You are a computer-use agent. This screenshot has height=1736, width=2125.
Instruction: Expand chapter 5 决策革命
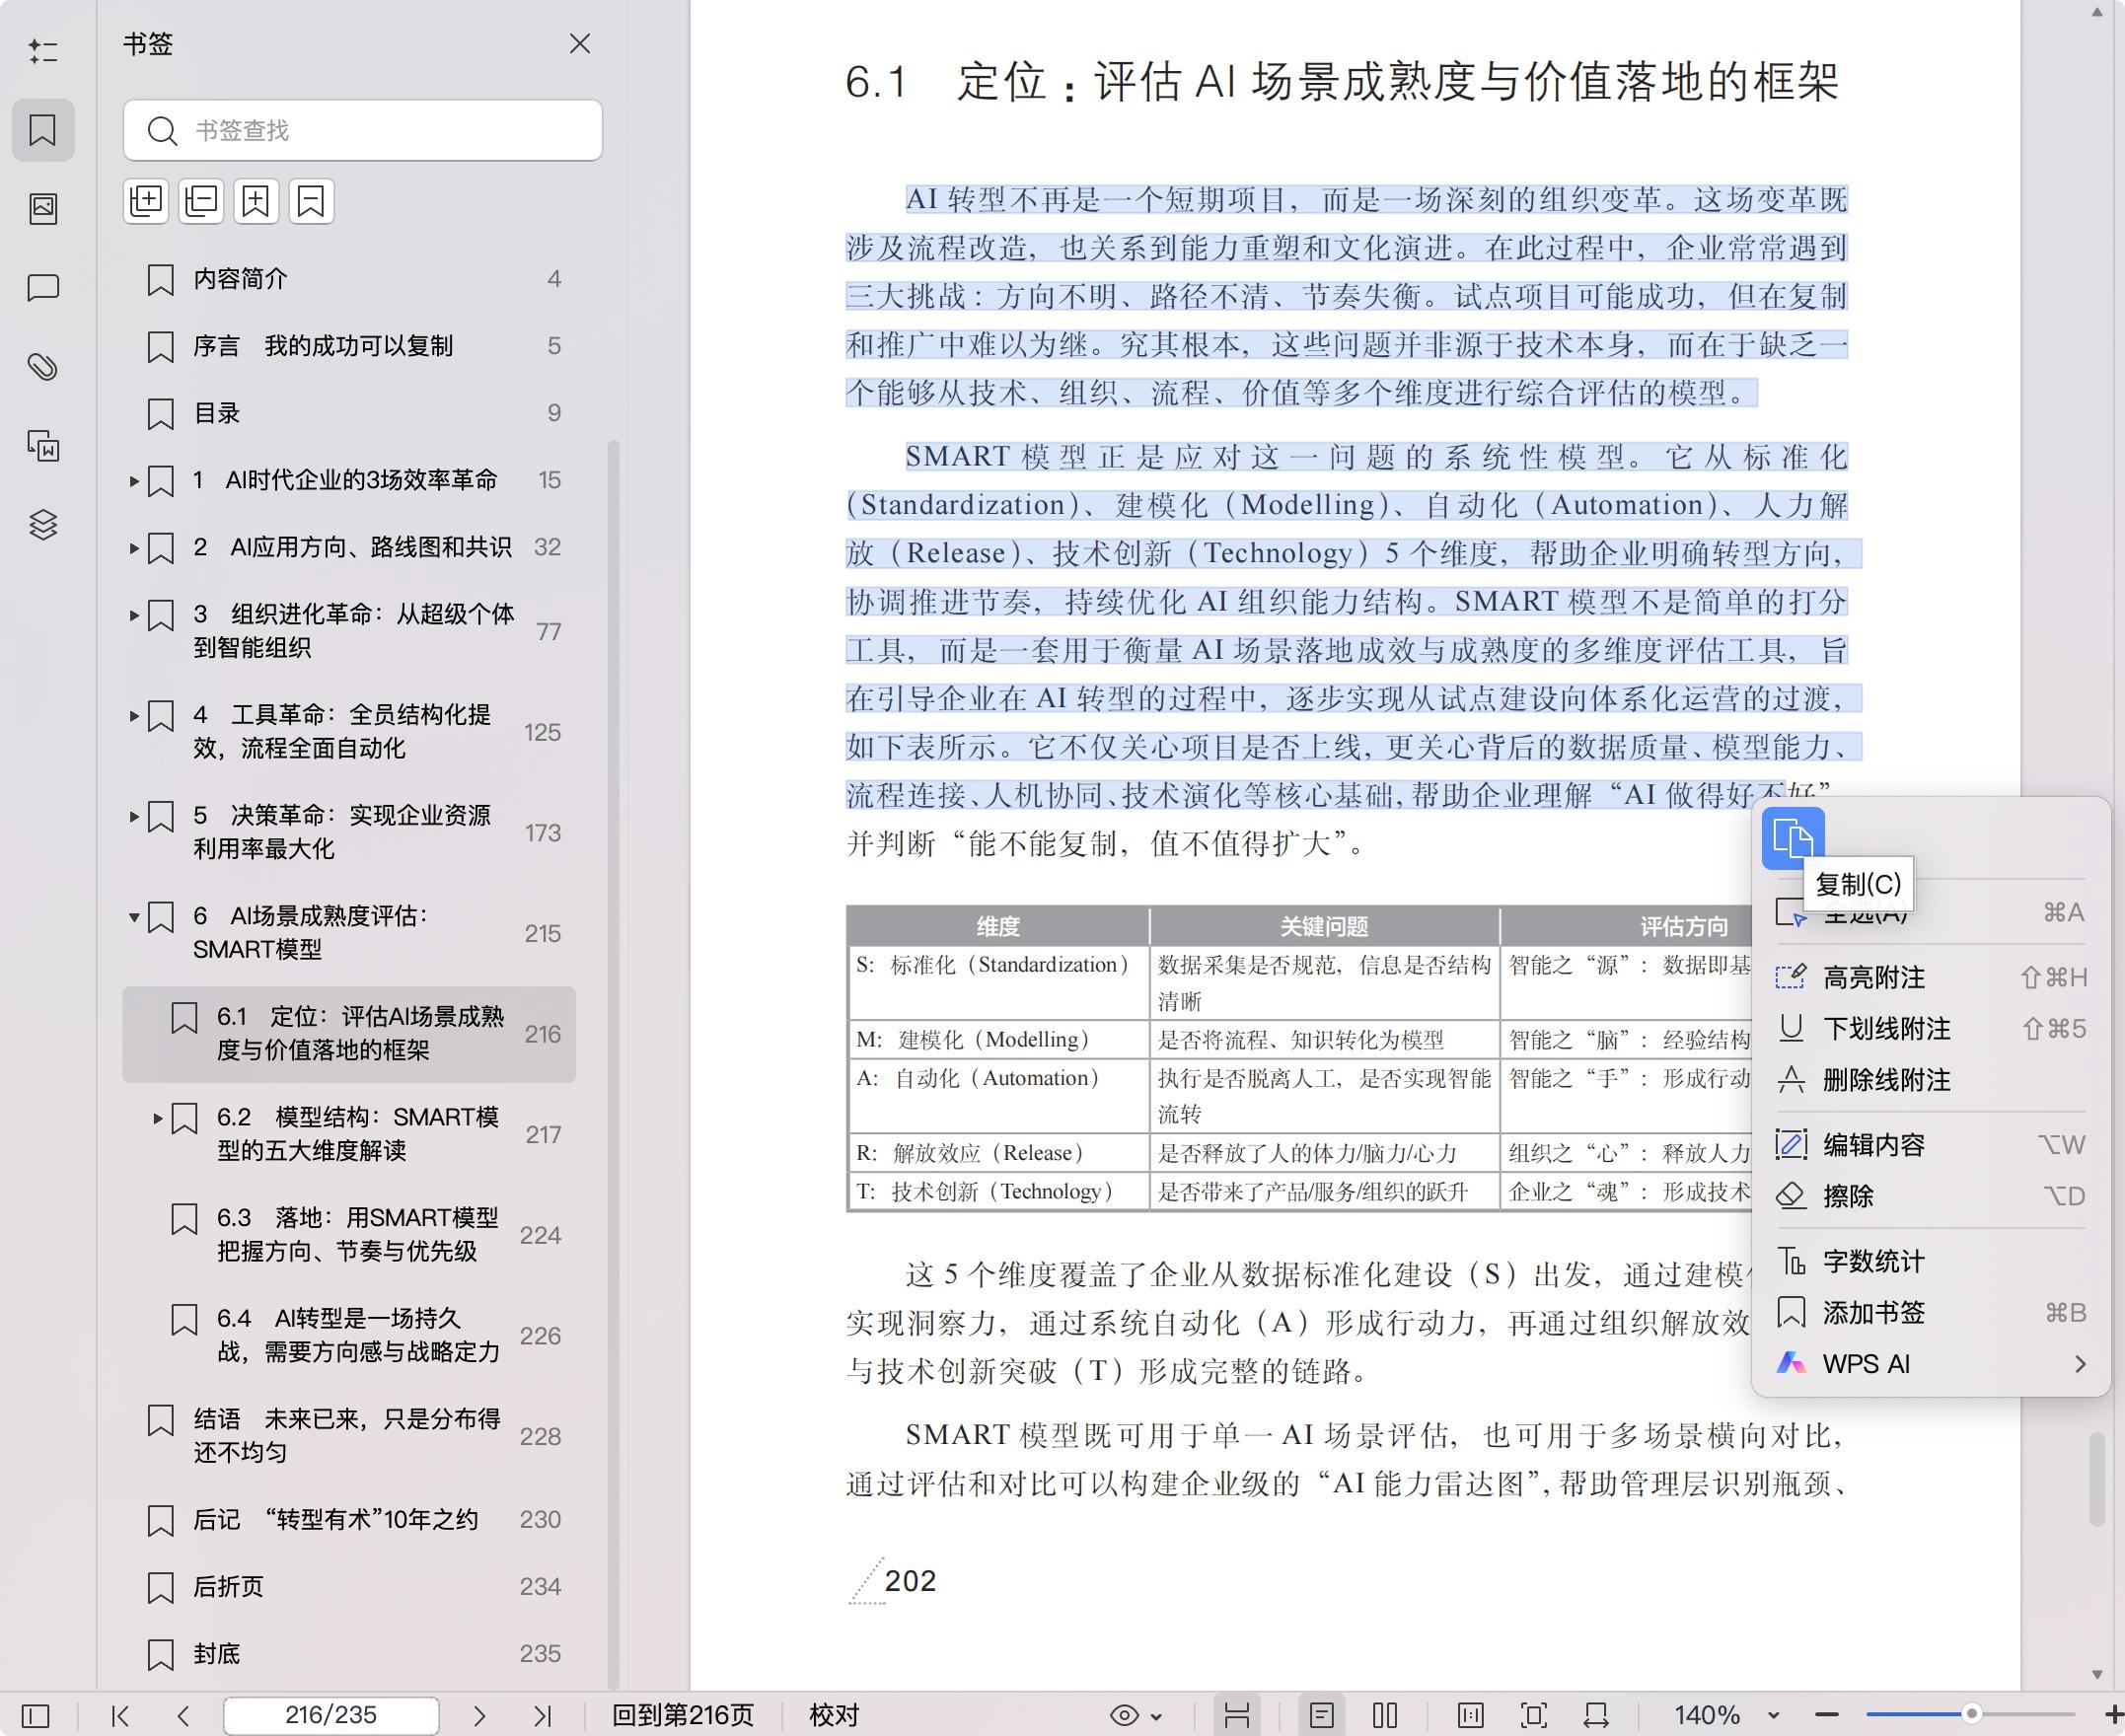point(134,816)
